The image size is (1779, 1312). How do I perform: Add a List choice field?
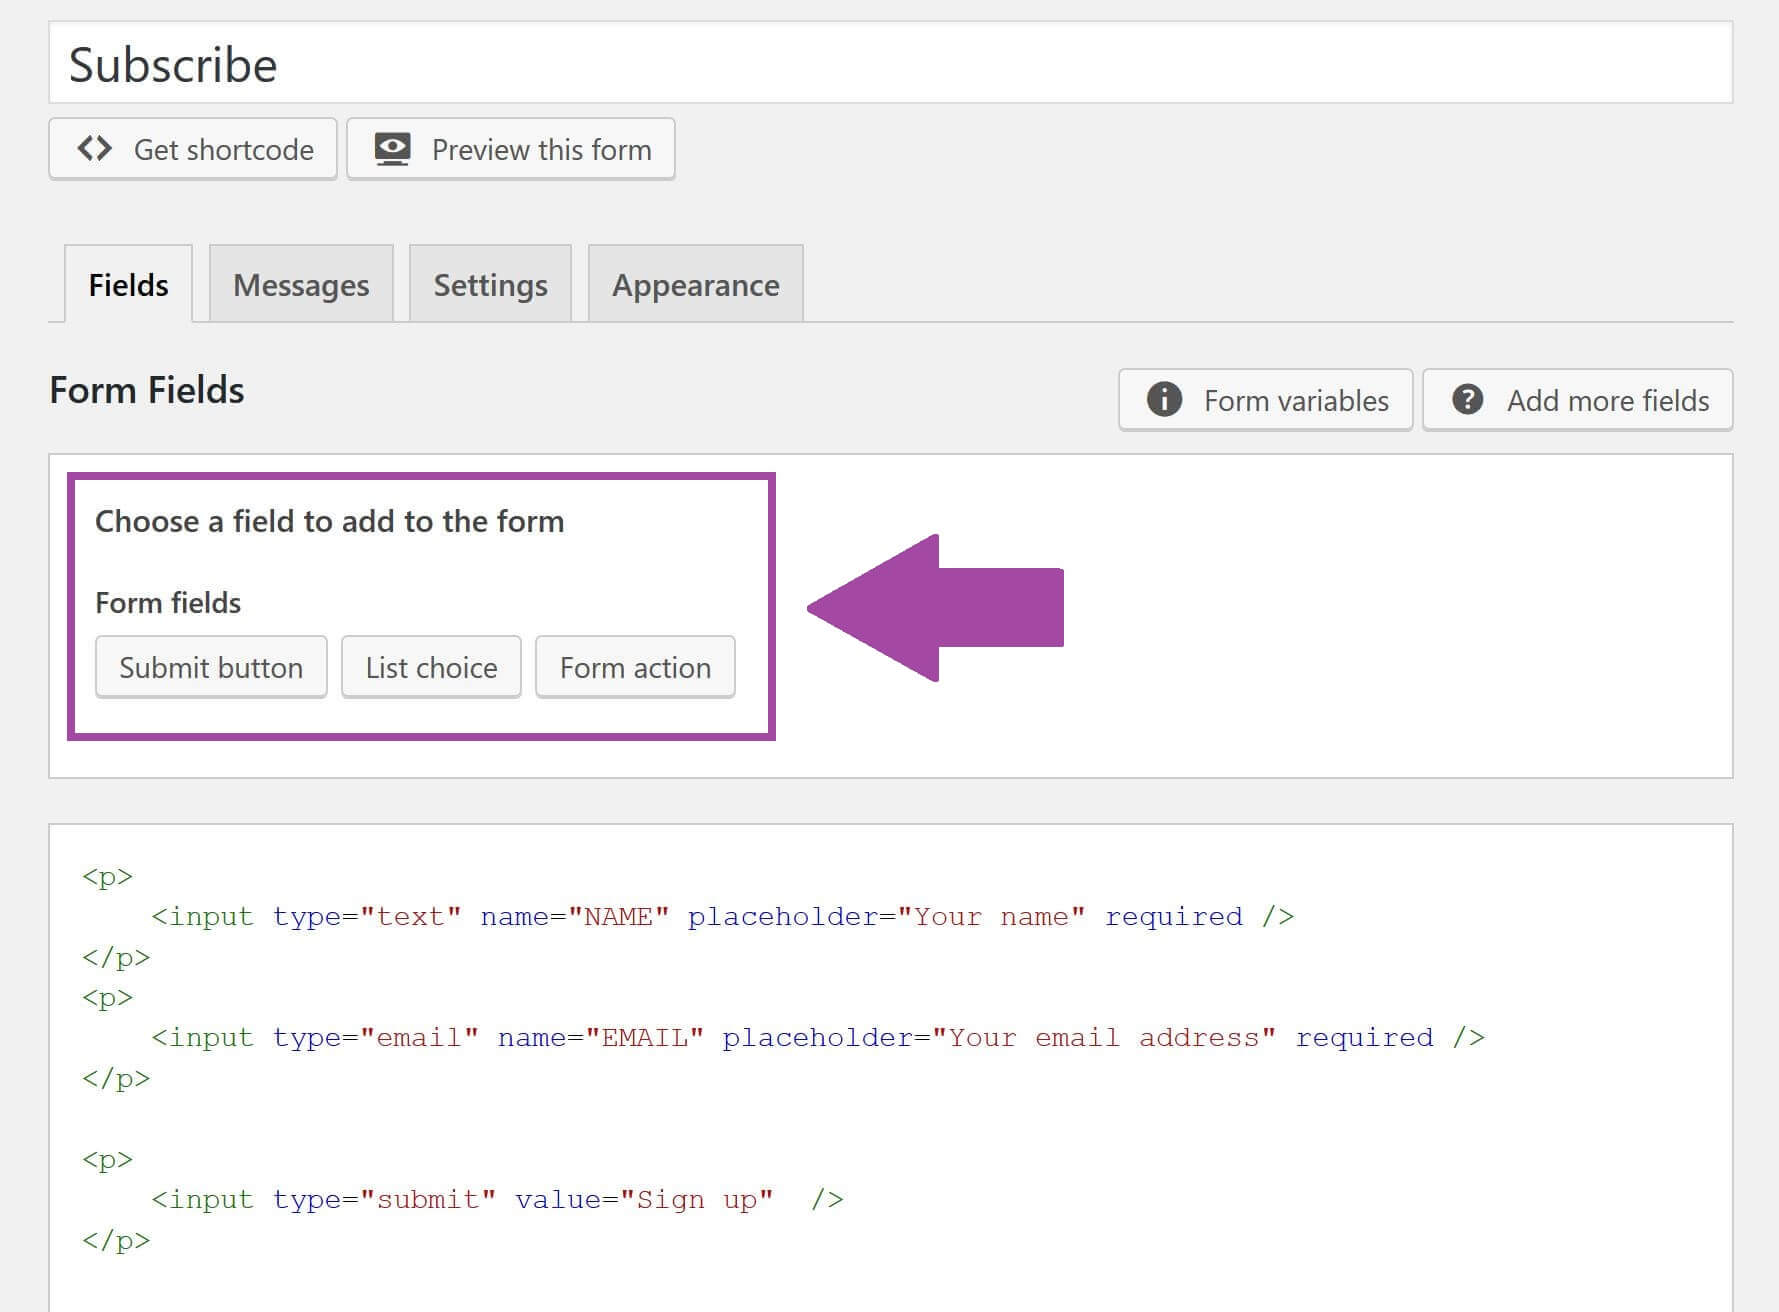(x=430, y=667)
